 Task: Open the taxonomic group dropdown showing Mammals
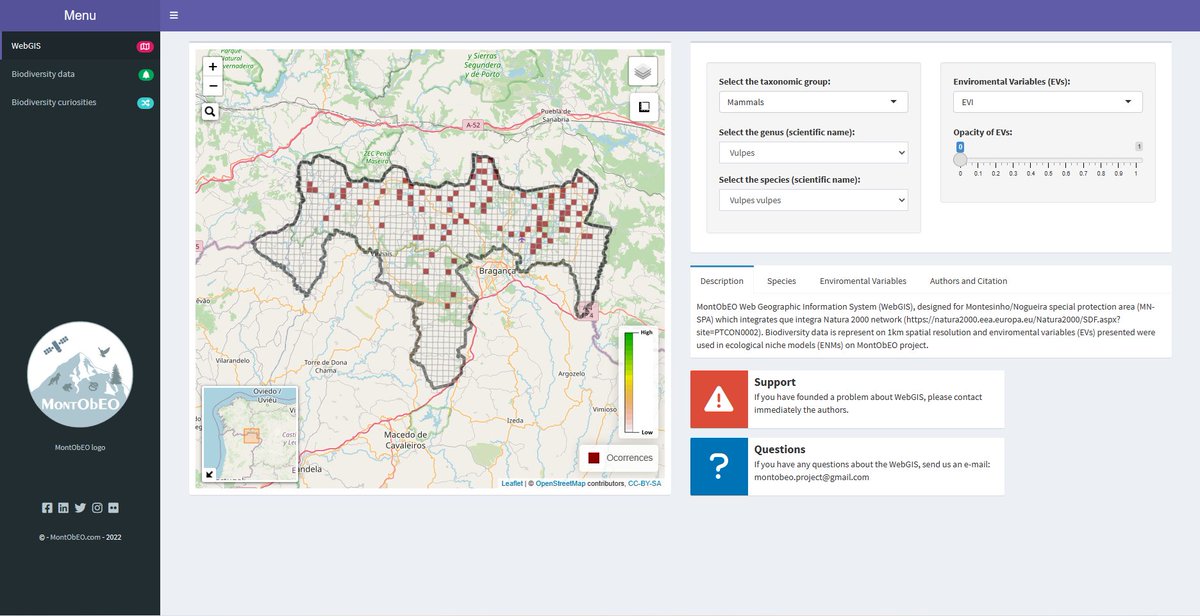pos(813,102)
